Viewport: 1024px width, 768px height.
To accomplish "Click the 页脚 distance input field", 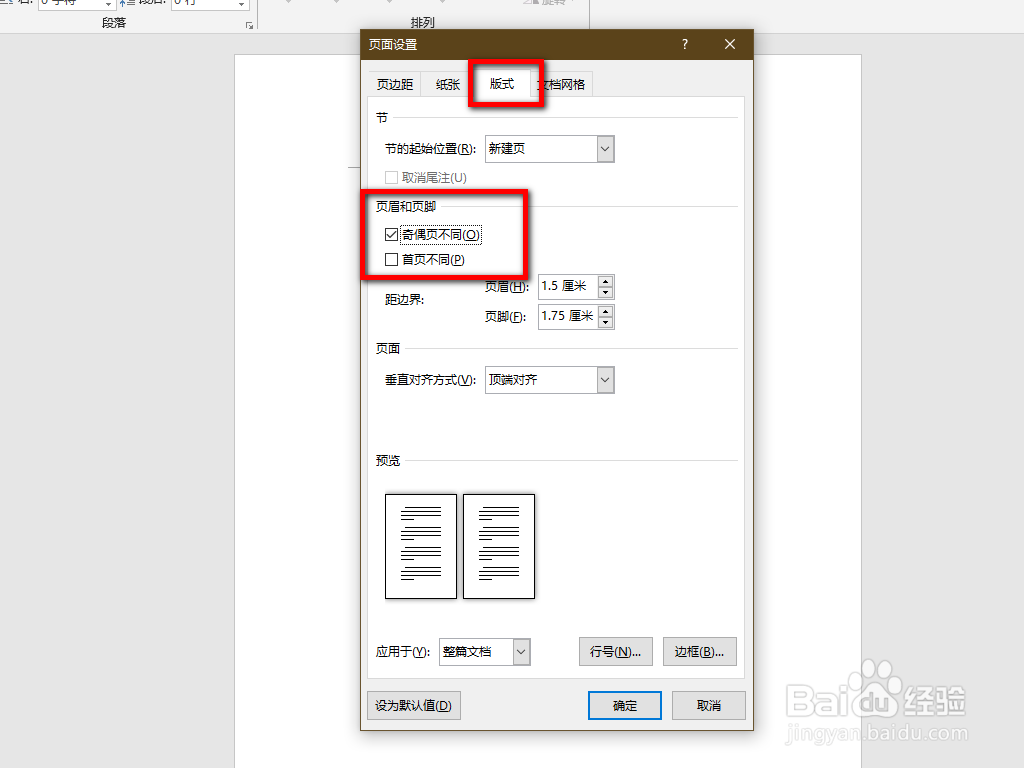I will click(x=568, y=316).
